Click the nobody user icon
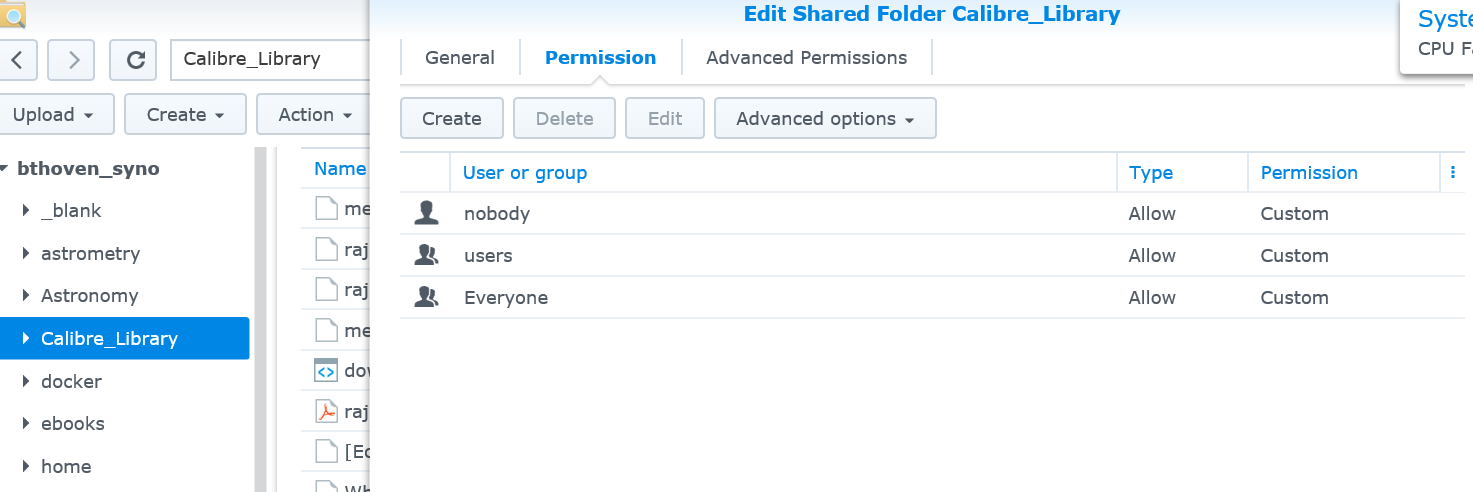Viewport: 1473px width, 492px height. click(x=427, y=213)
